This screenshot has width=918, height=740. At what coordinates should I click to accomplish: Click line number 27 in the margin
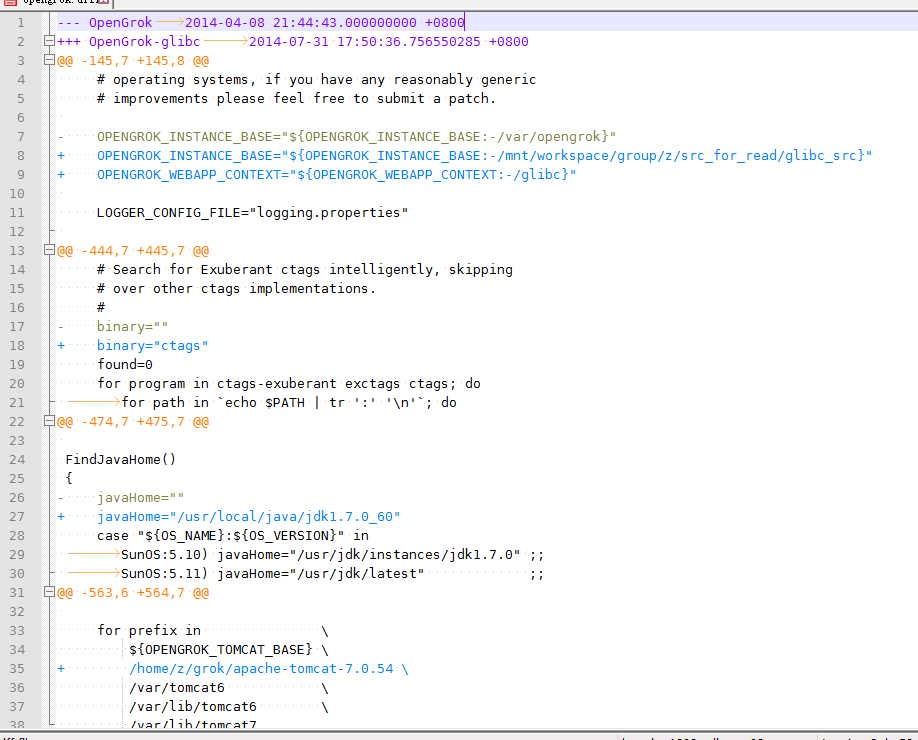click(x=17, y=516)
